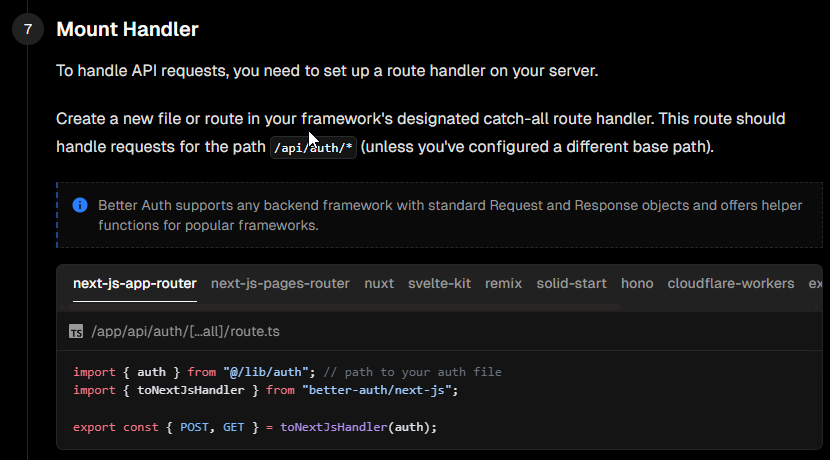Switch to the next-js-pages-router tab
This screenshot has width=830, height=460.
point(280,283)
